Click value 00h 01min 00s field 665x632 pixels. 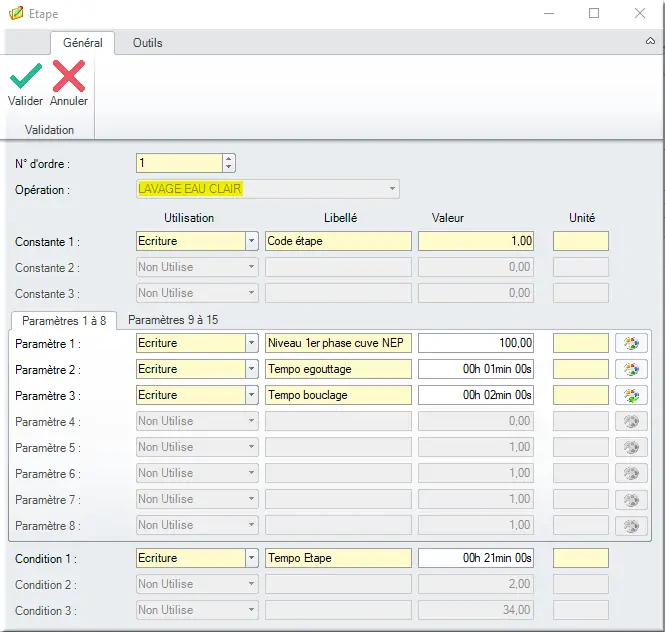[476, 369]
